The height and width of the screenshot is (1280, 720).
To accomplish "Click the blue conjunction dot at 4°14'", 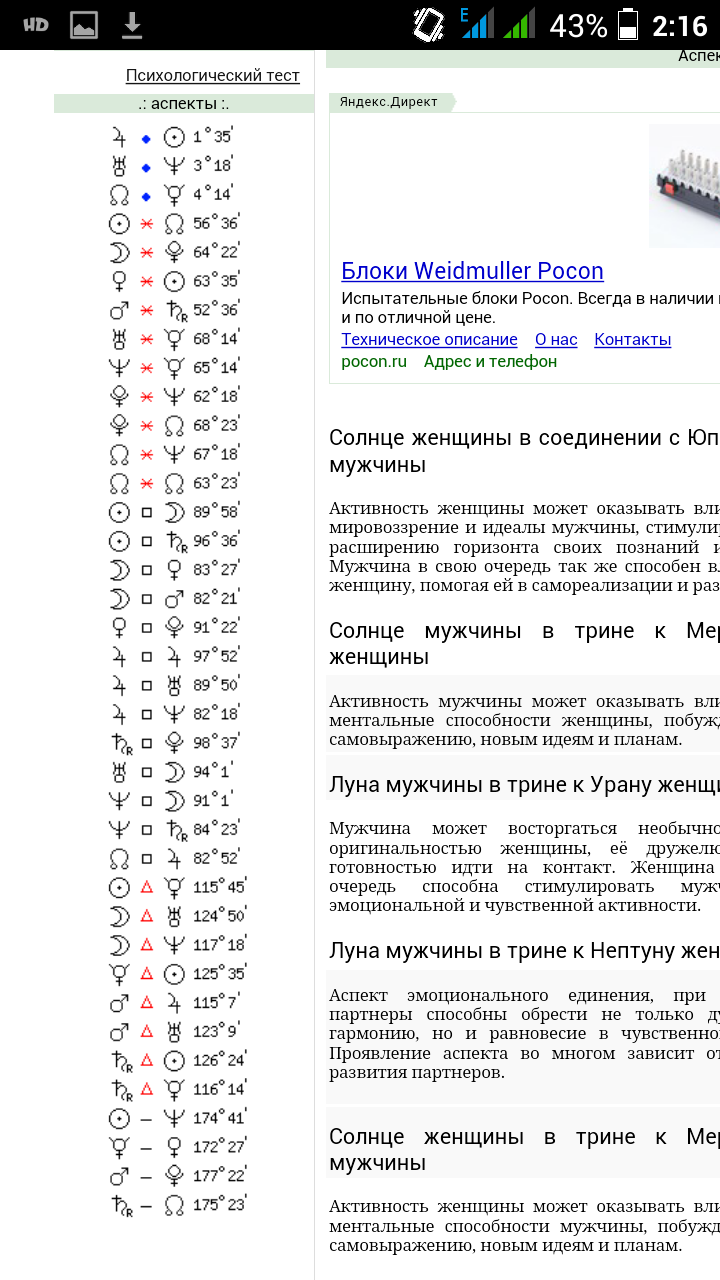I will click(146, 196).
